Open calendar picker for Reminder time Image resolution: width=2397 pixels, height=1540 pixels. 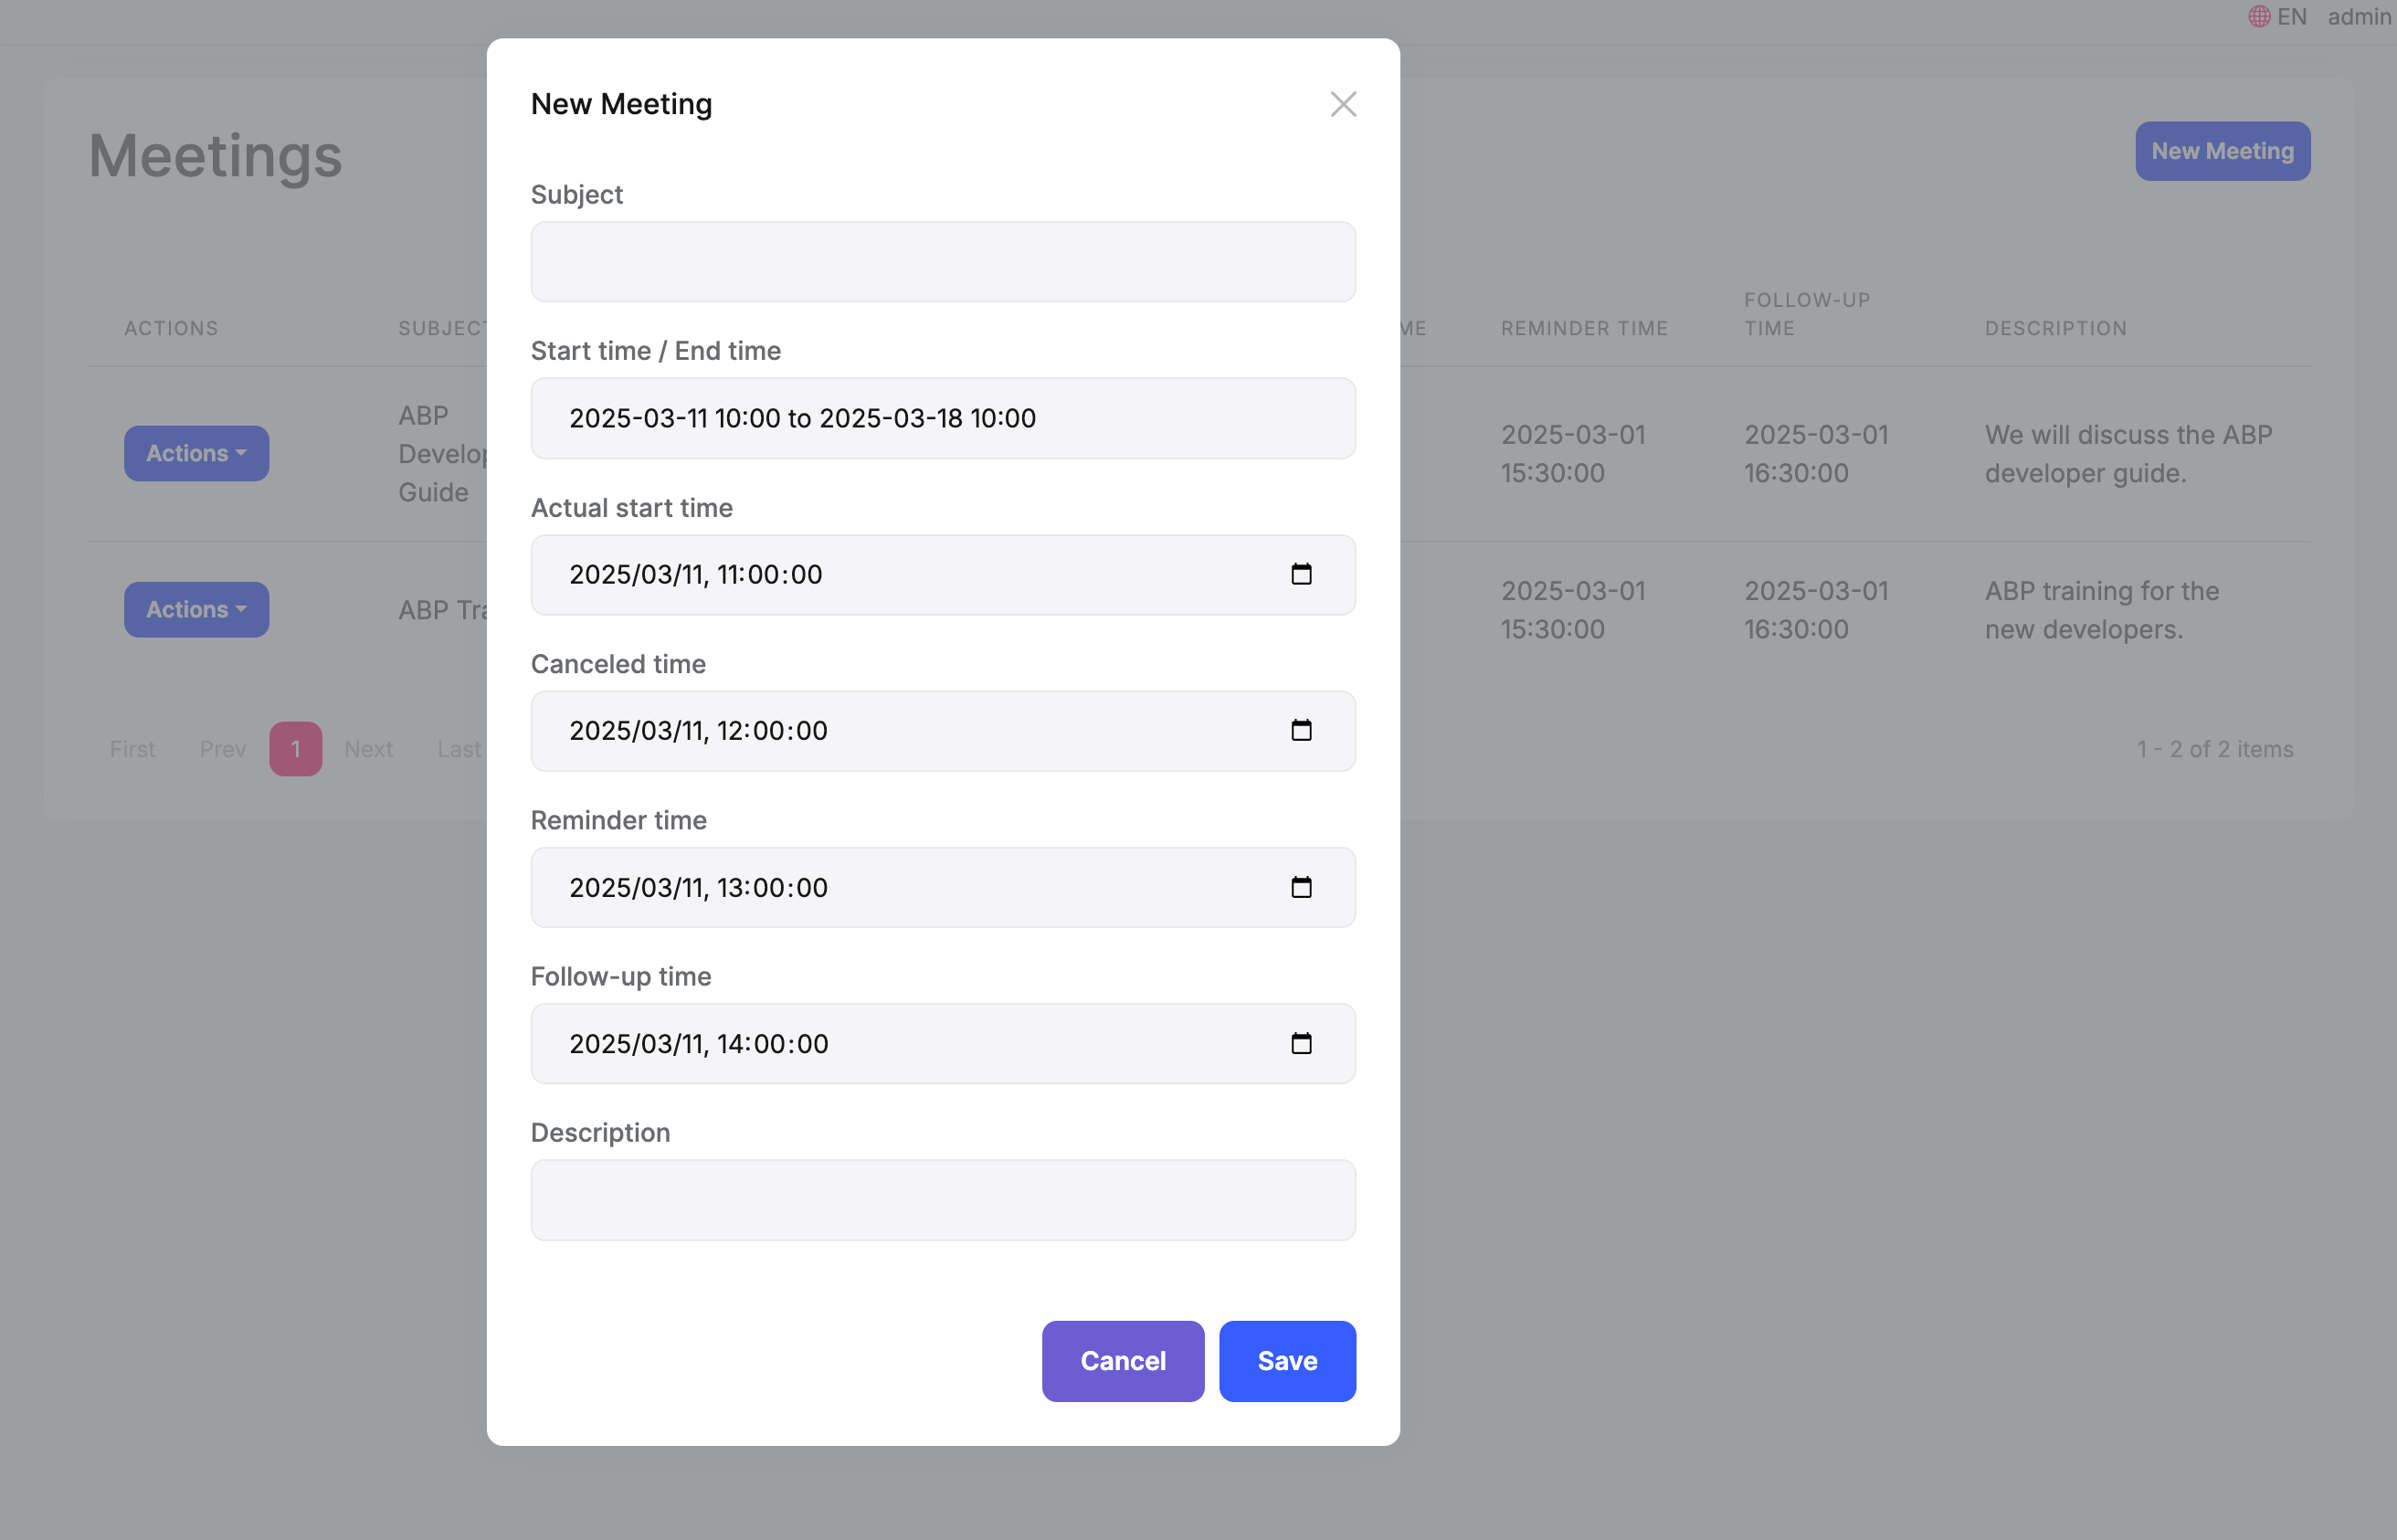[x=1301, y=887]
